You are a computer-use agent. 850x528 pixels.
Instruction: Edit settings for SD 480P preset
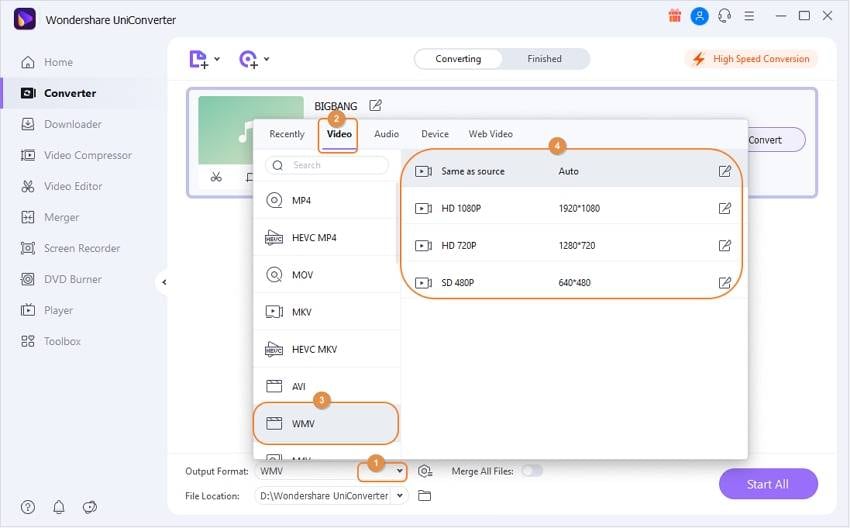tap(725, 282)
